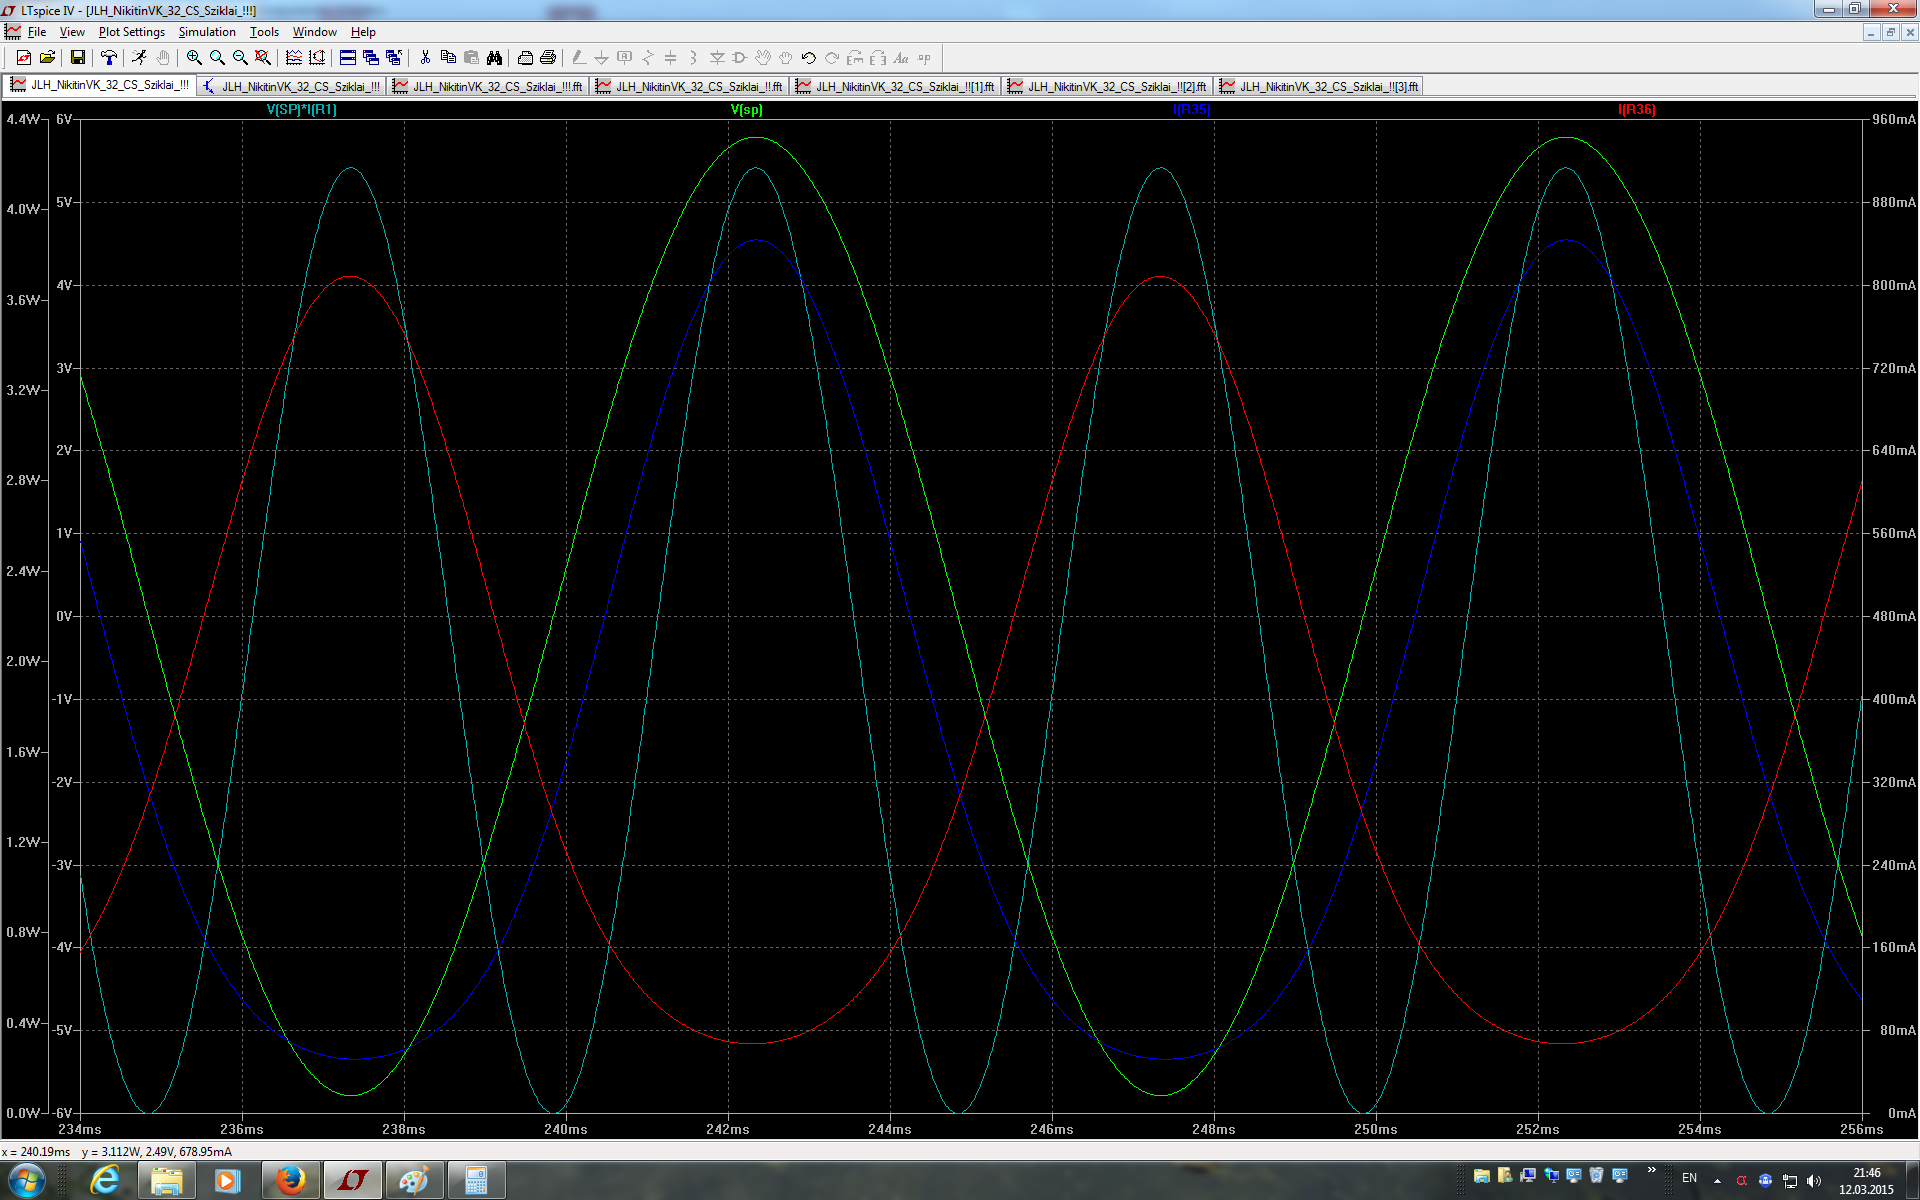1920x1200 pixels.
Task: Open the Paint taskbar button
Action: (x=414, y=1181)
